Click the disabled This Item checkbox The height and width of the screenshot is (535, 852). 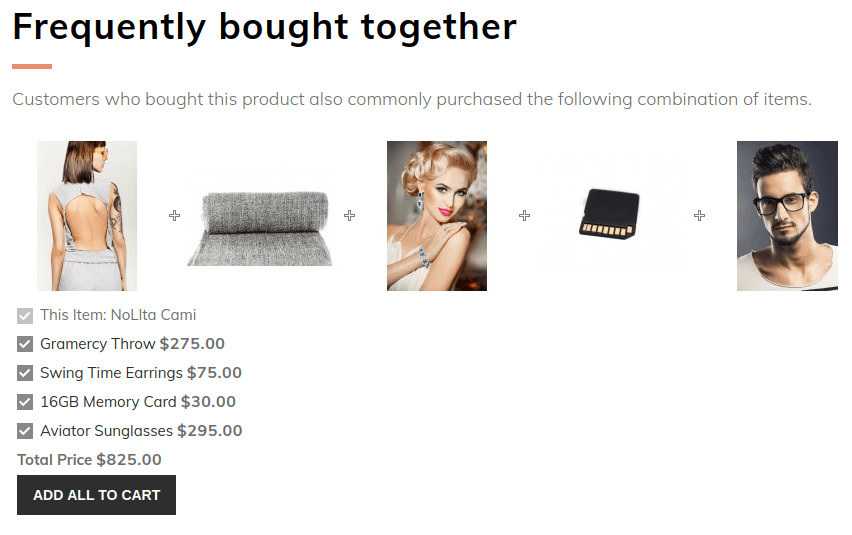[x=25, y=316]
